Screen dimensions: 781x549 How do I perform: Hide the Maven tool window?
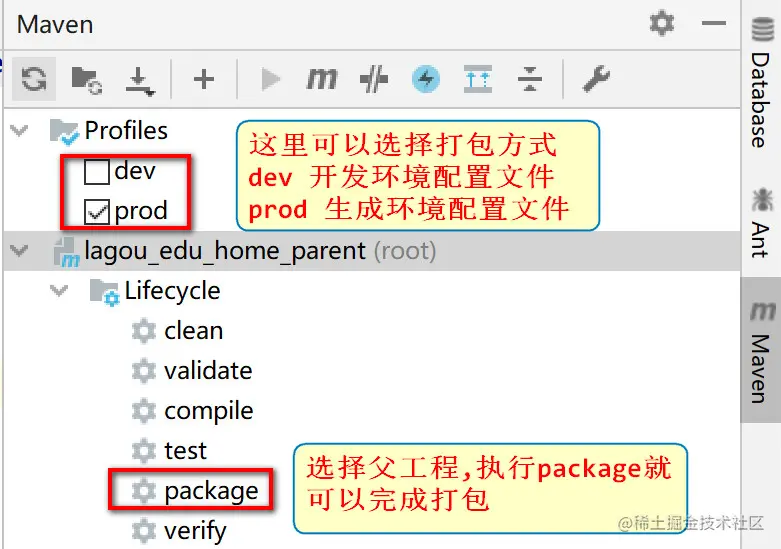714,23
